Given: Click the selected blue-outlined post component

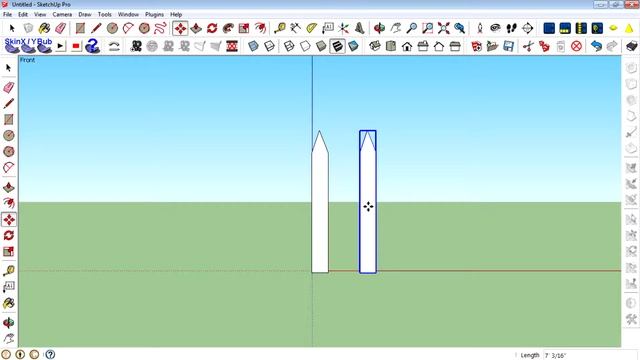Looking at the screenshot, I should (368, 202).
